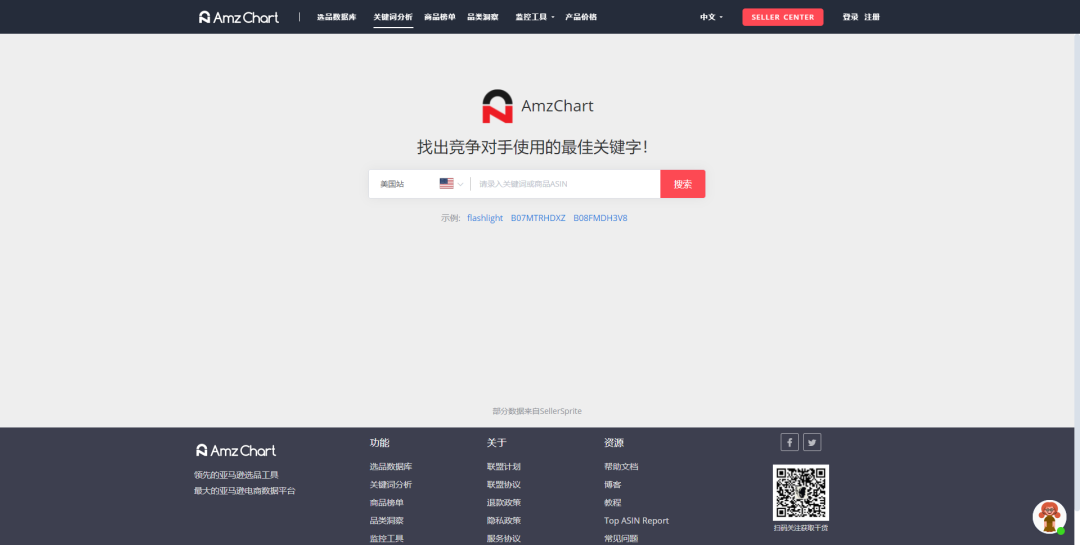
Task: Open footer link 监控工具
Action: [386, 538]
